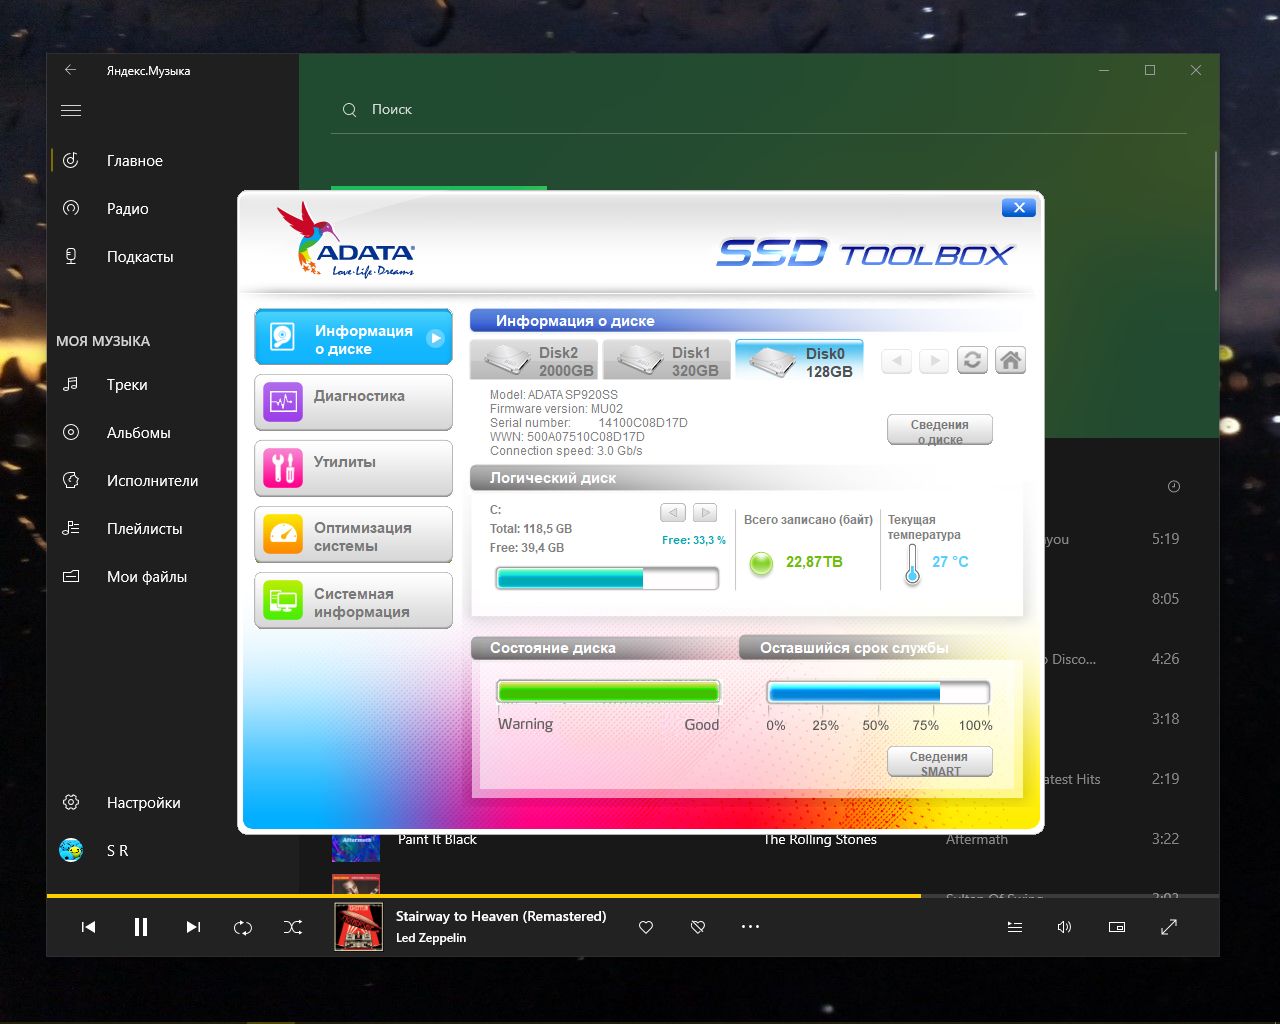
Task: Click the artist name Led Zeppelin
Action: click(431, 938)
